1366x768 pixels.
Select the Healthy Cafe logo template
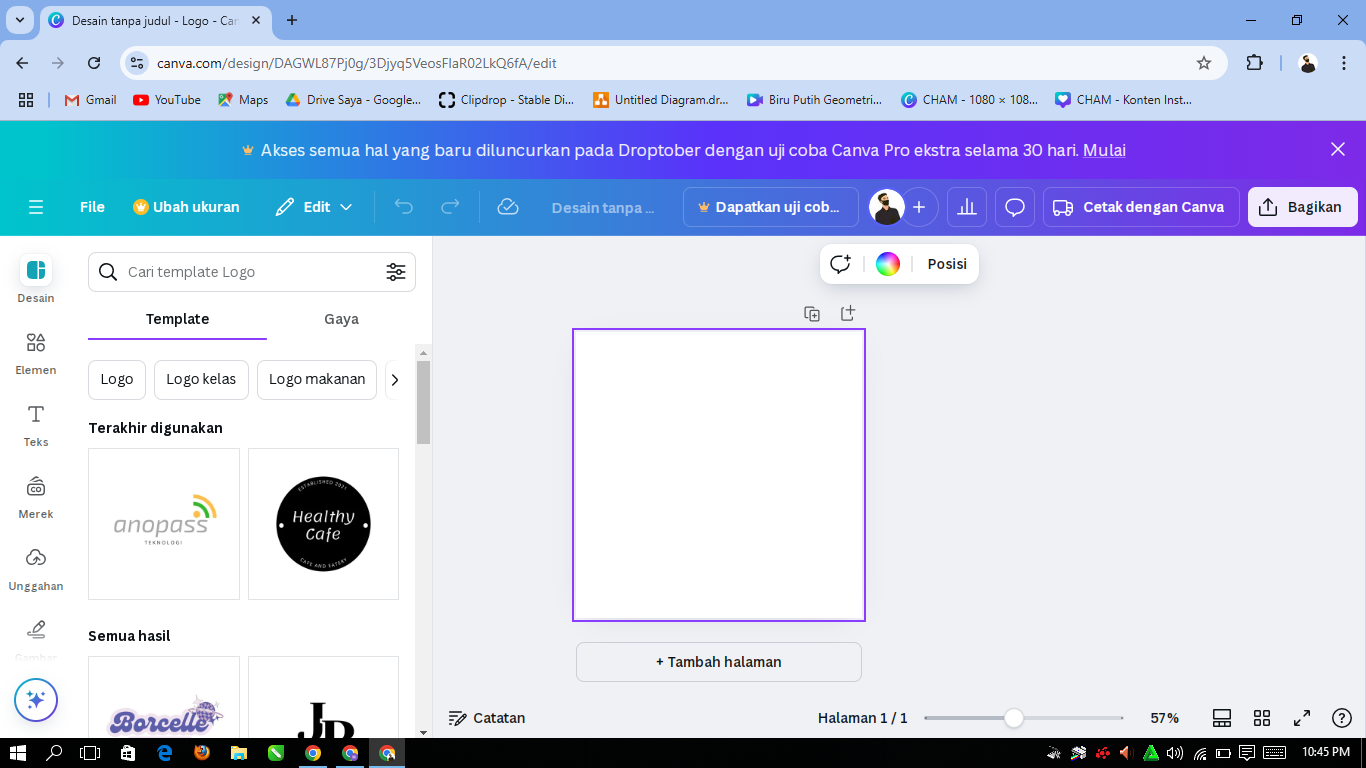tap(323, 524)
